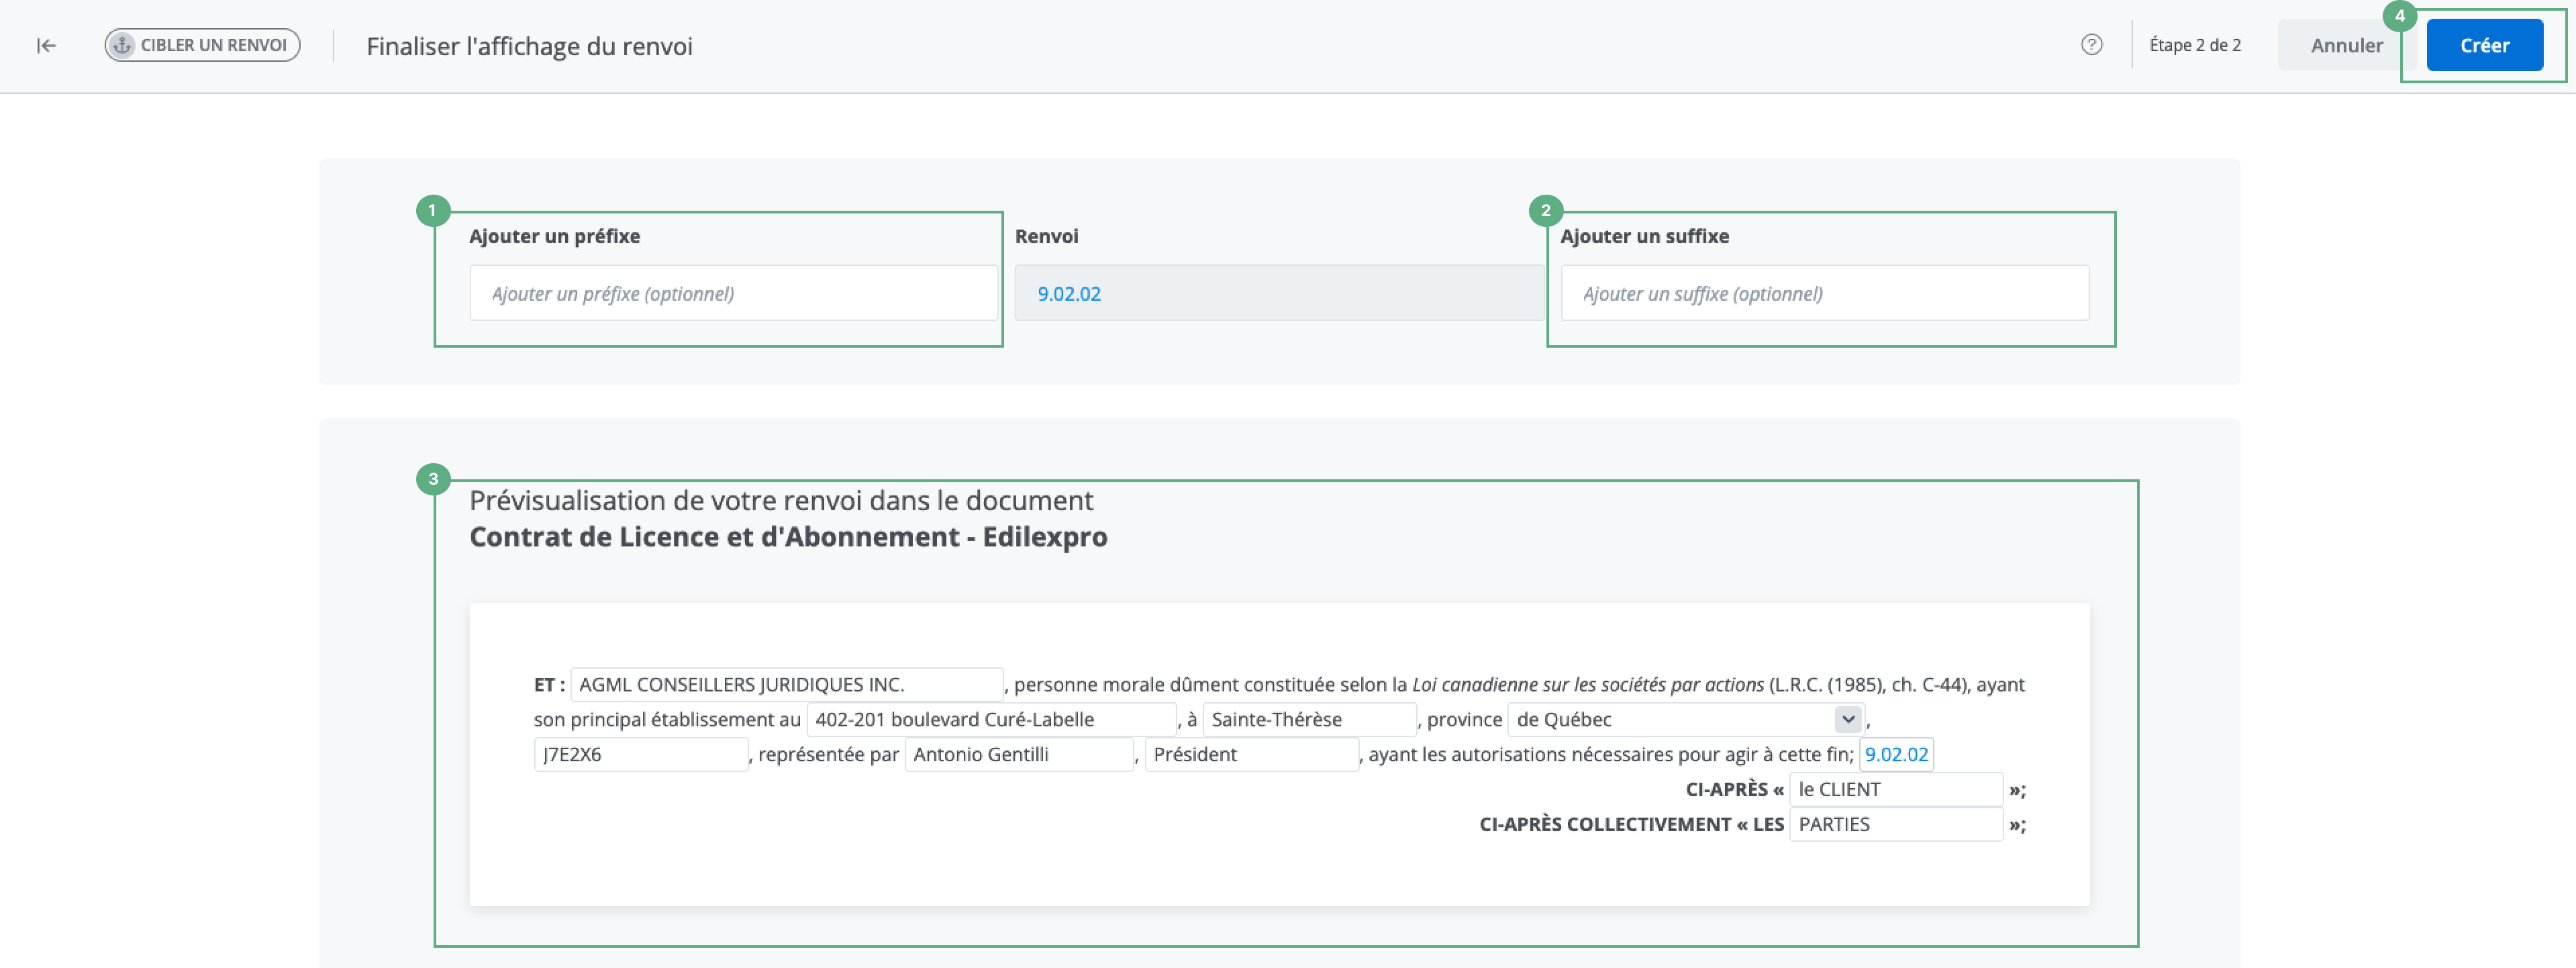Focus the Ajouter un préfixe field

click(733, 293)
